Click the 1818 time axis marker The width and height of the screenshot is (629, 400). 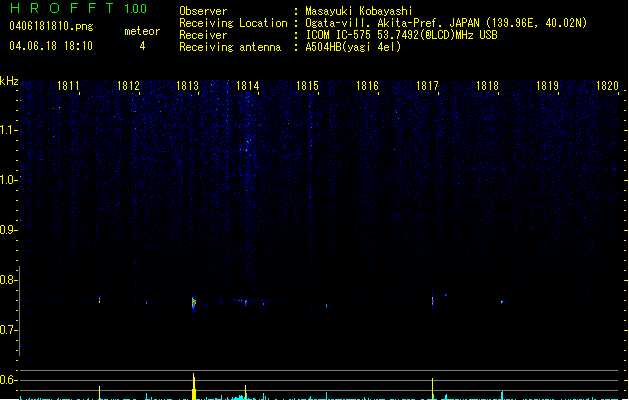[487, 86]
